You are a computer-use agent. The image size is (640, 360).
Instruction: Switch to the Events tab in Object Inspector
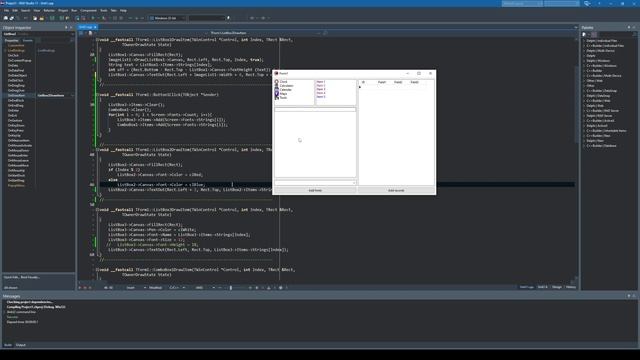click(x=27, y=40)
